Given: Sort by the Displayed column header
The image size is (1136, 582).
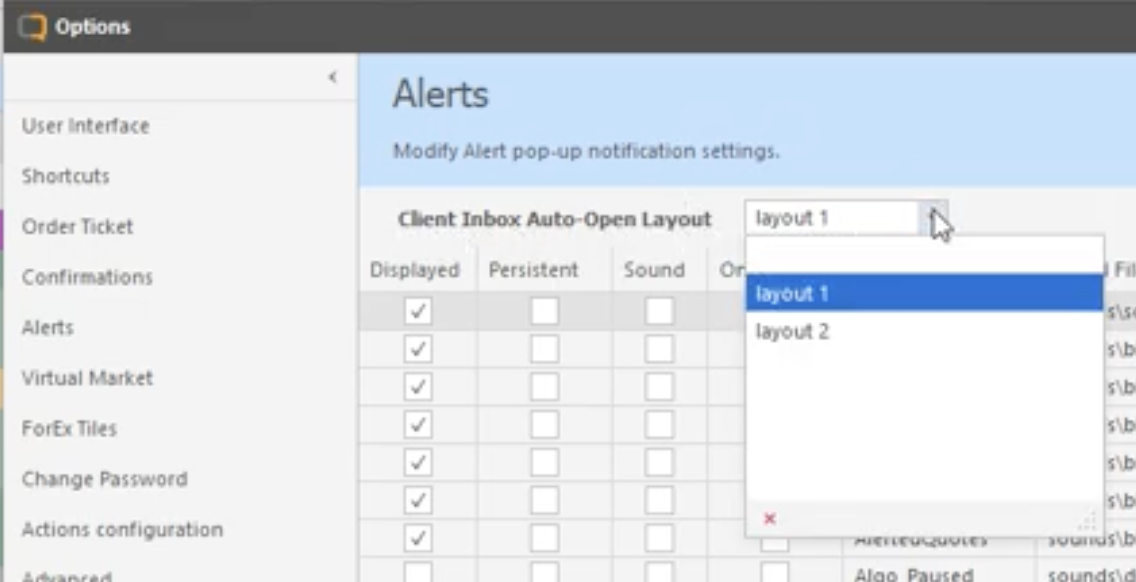Looking at the screenshot, I should [414, 270].
